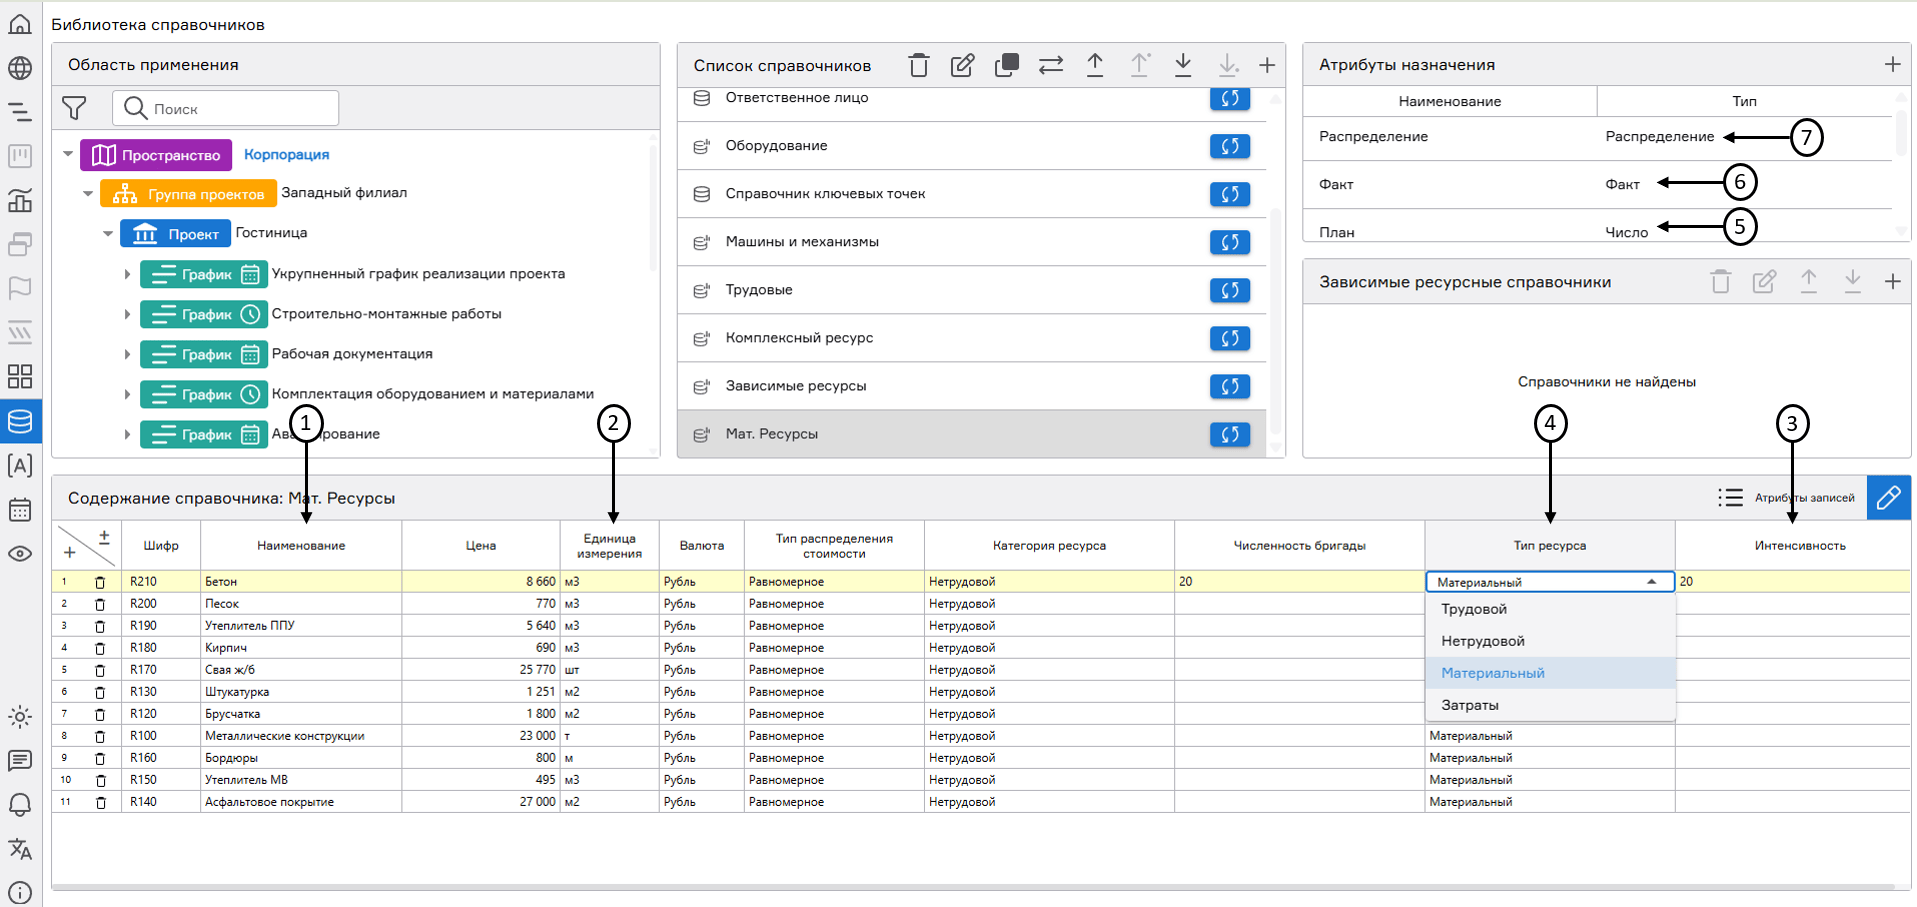Close the Материальный dropdown via its arrow
This screenshot has height=907, width=1917.
(1652, 582)
